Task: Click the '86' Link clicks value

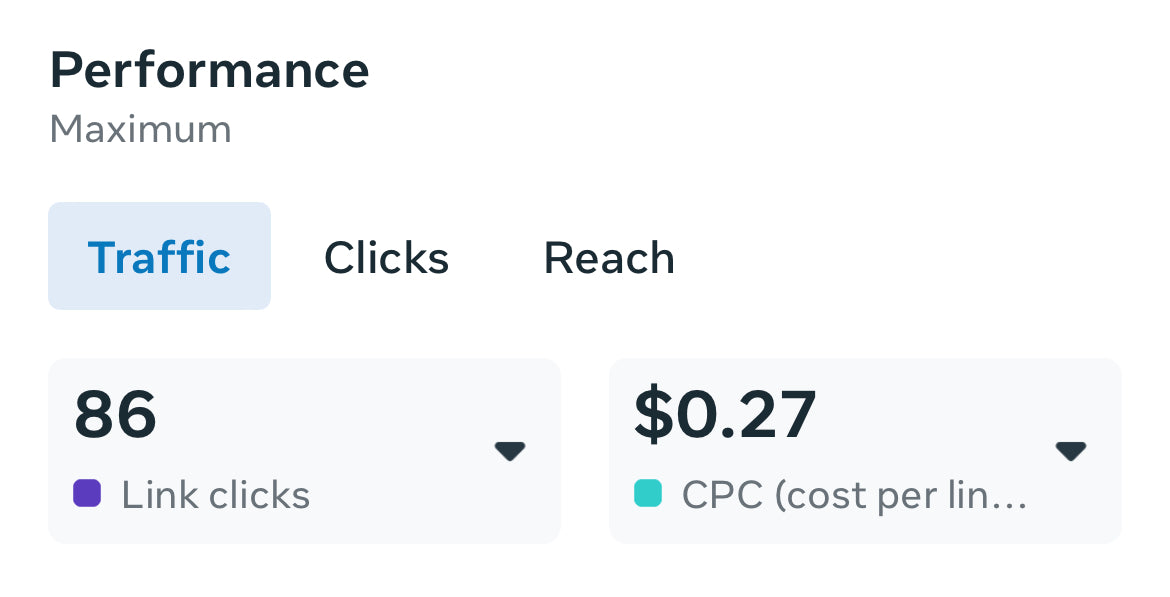Action: 113,415
